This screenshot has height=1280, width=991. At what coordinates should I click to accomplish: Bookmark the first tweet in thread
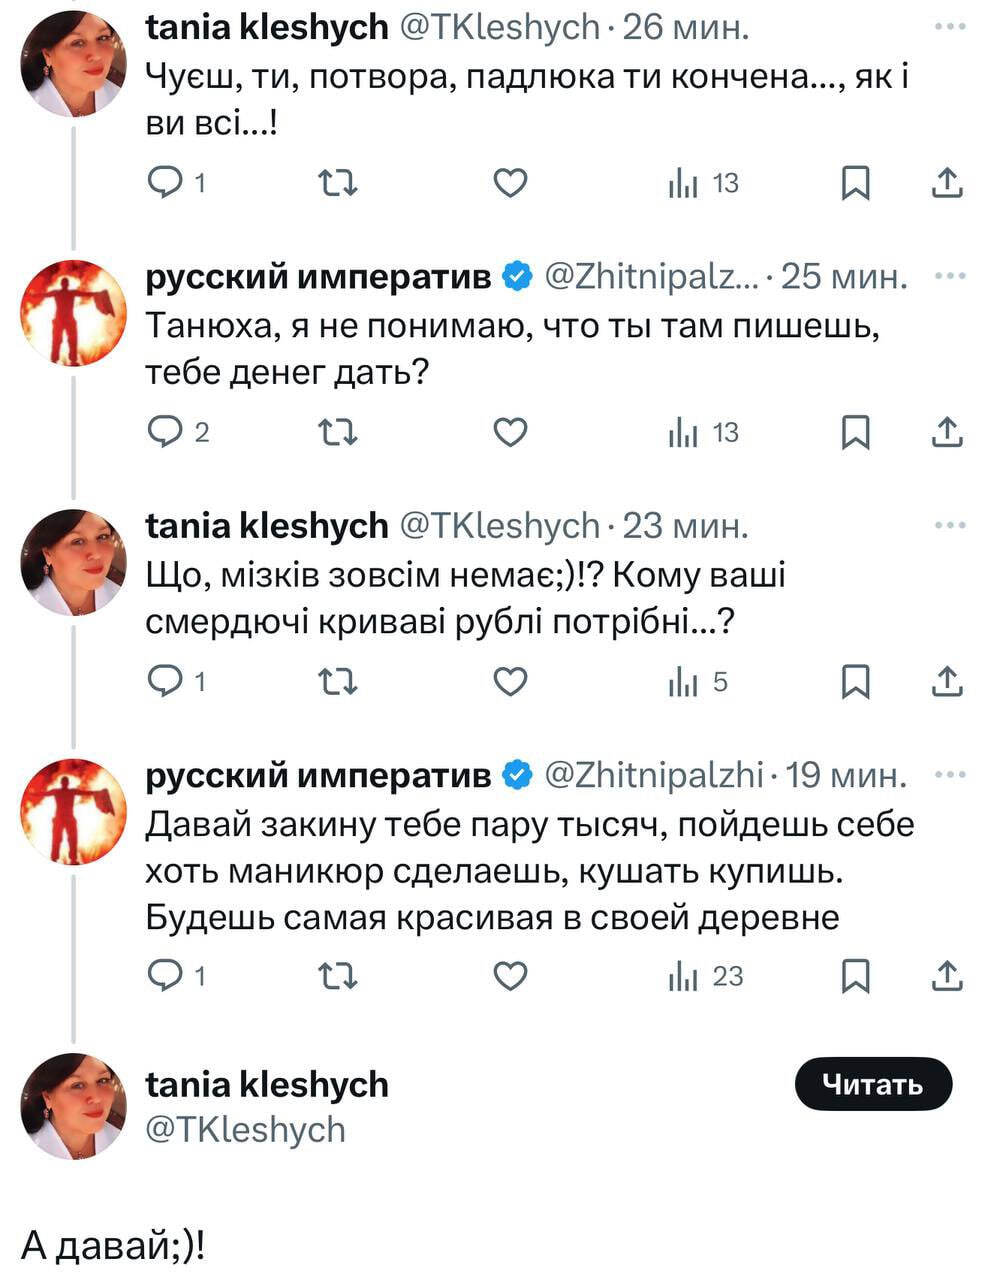point(855,183)
